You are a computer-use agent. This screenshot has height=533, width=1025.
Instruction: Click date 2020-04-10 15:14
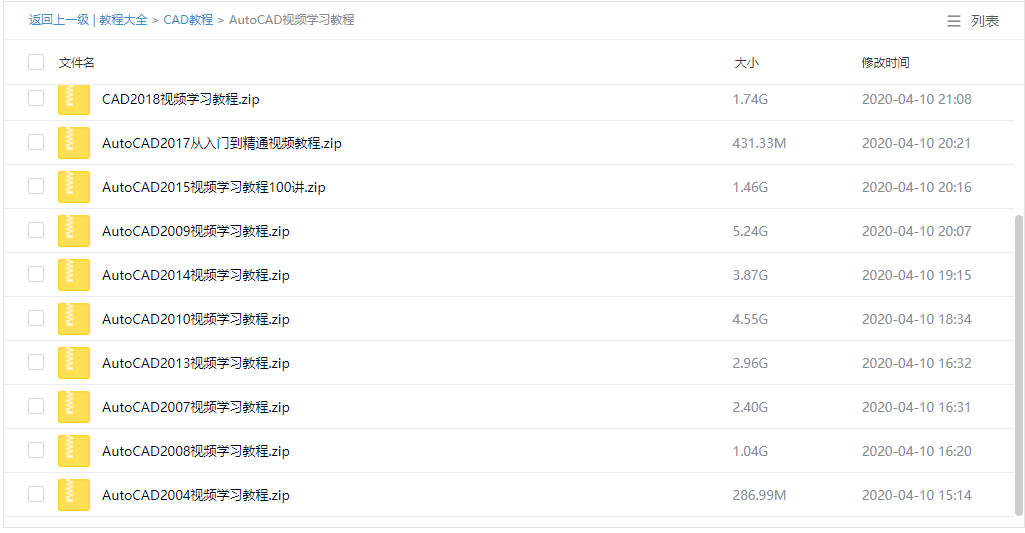point(916,495)
